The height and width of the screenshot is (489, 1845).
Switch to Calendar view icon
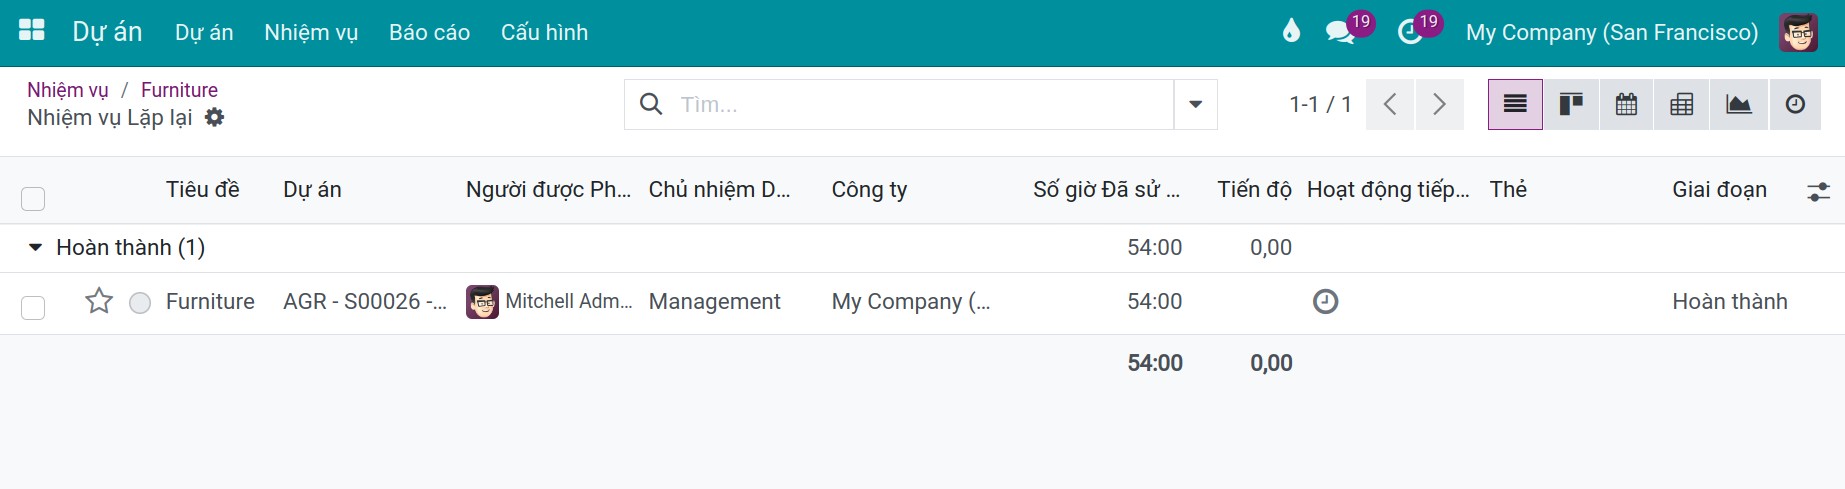(x=1627, y=104)
